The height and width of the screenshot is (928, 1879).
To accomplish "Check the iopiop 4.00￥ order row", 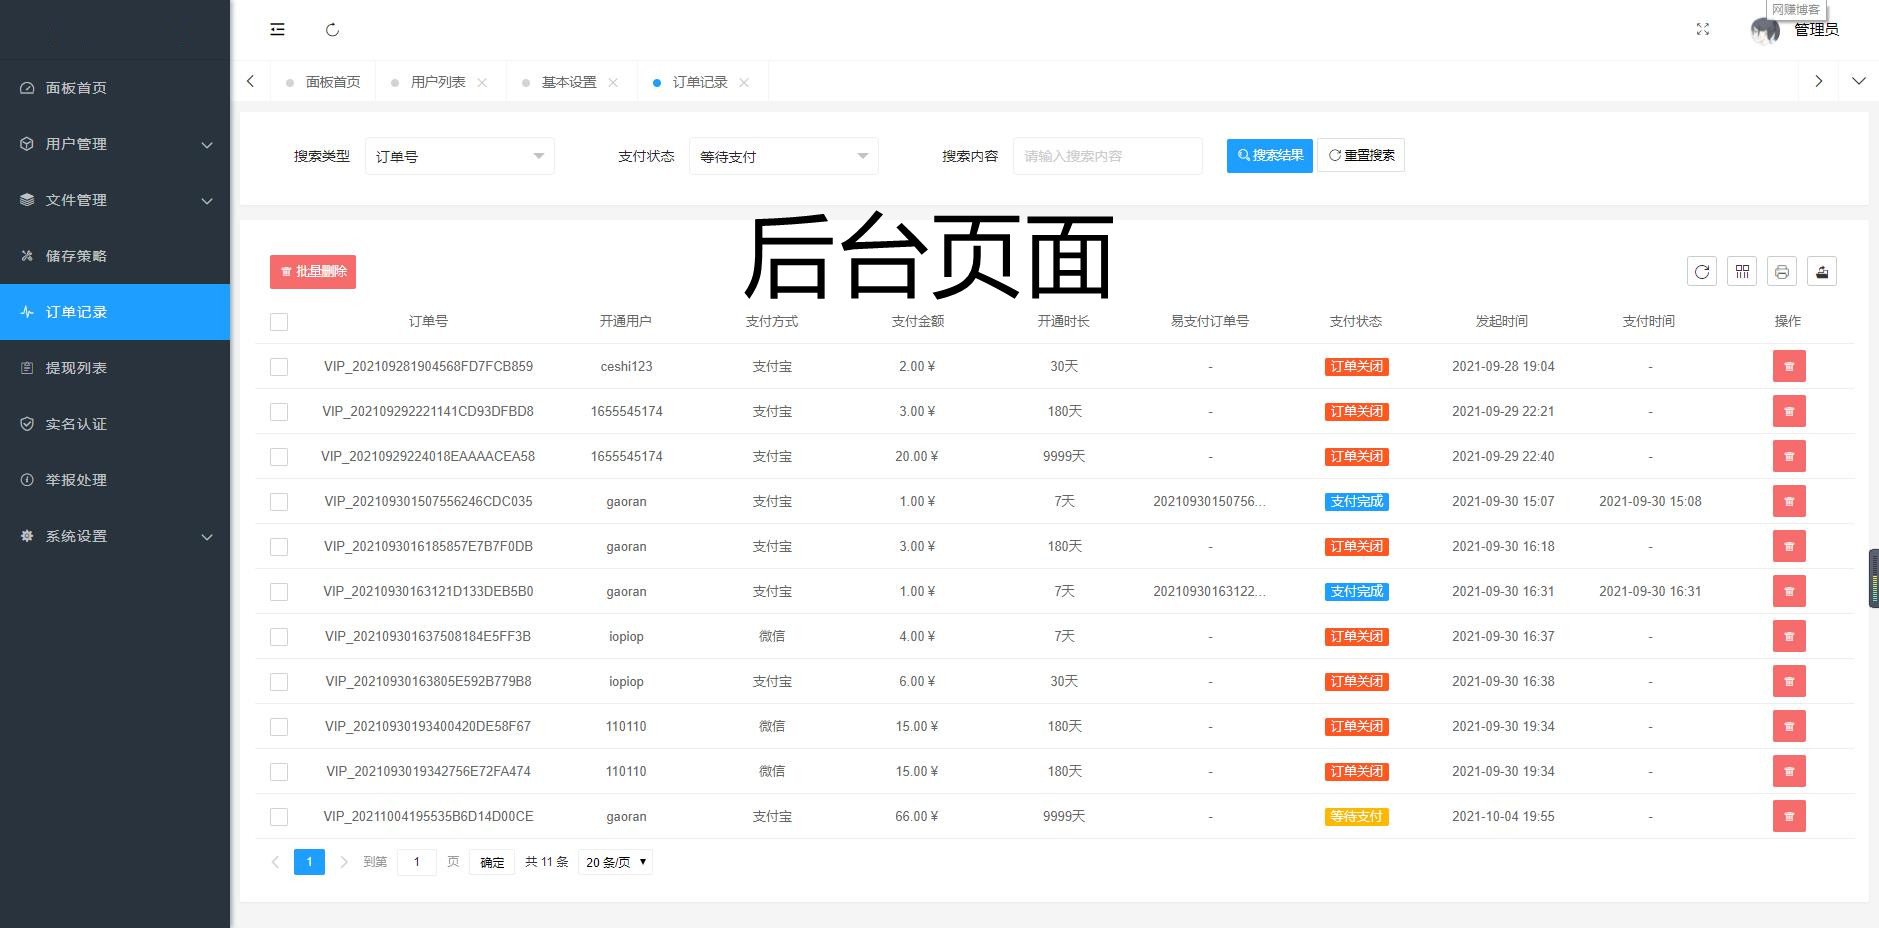I will pyautogui.click(x=279, y=637).
